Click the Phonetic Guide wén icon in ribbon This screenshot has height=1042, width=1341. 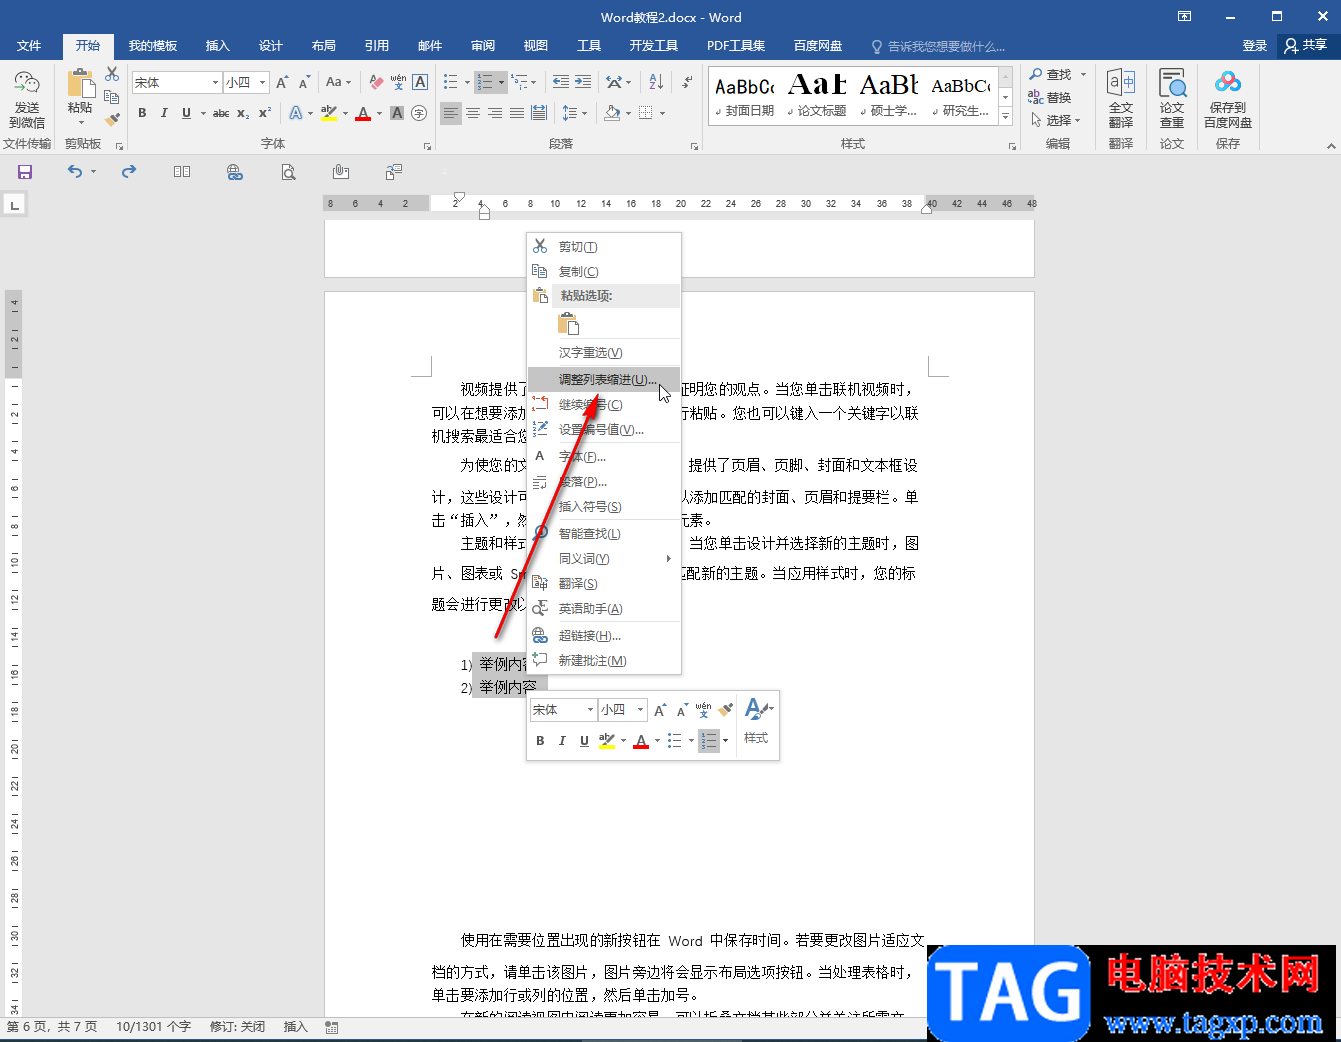(x=398, y=82)
